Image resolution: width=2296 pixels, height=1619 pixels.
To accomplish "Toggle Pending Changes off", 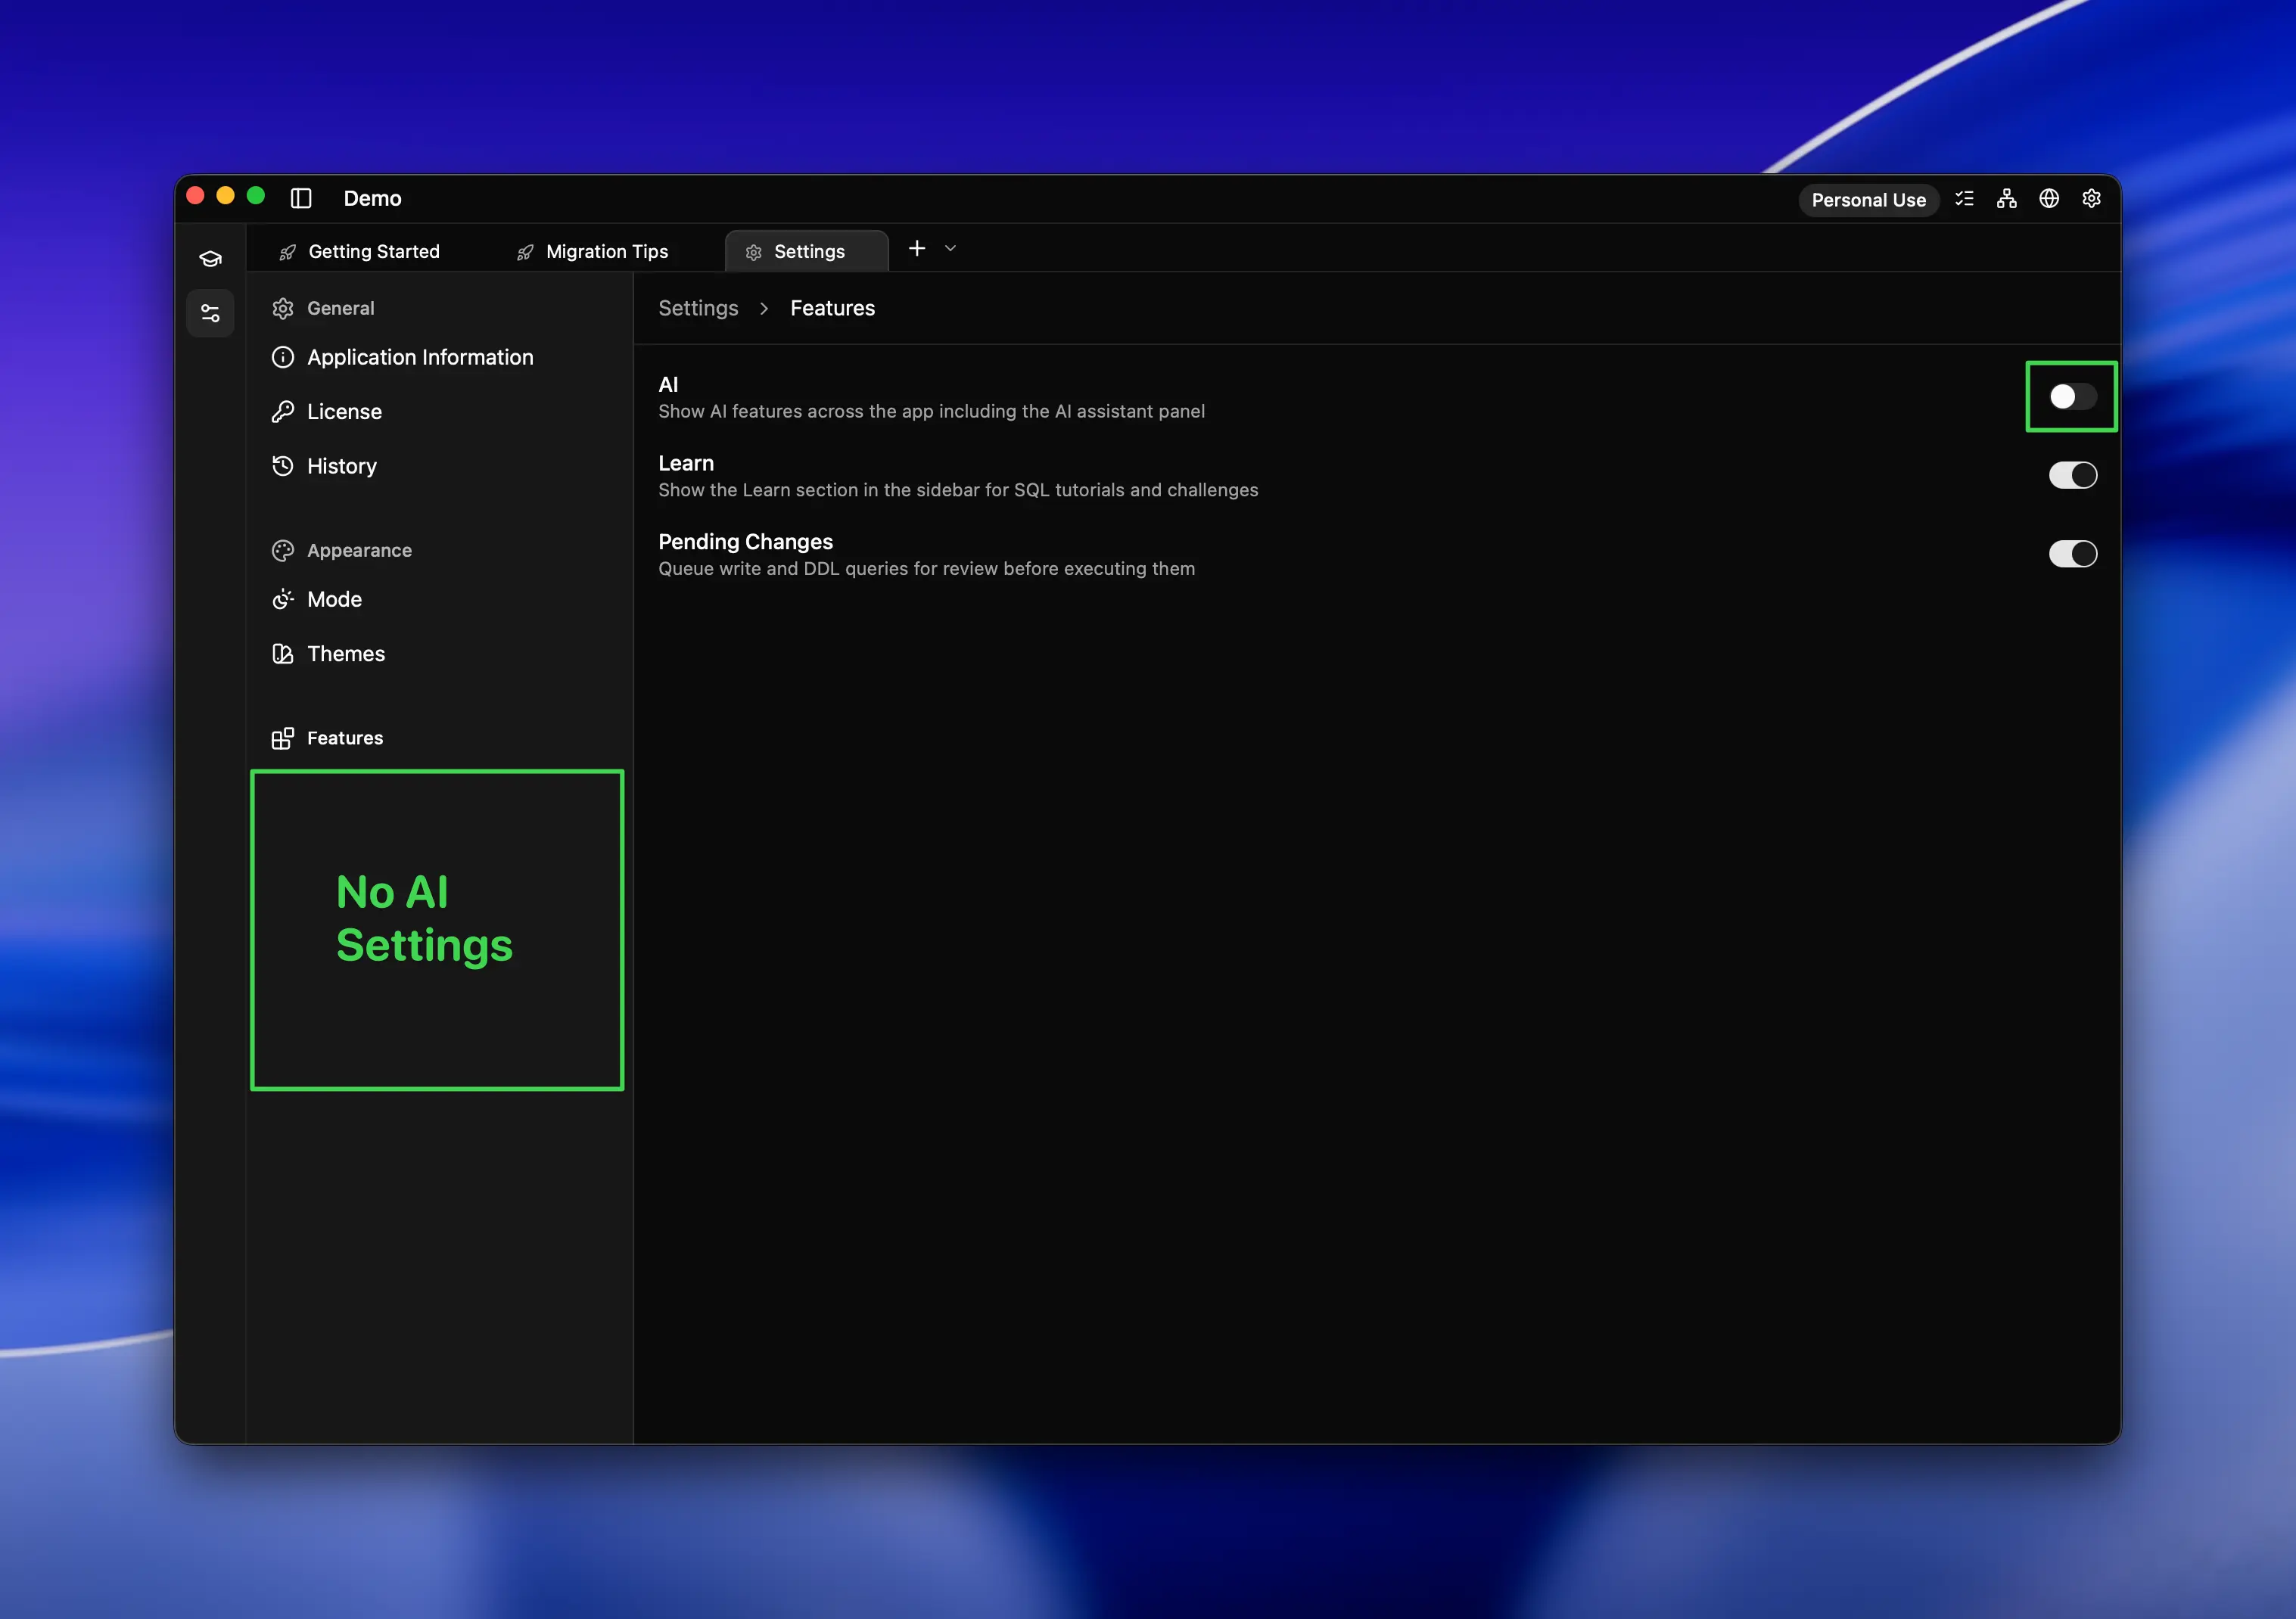I will (2072, 554).
